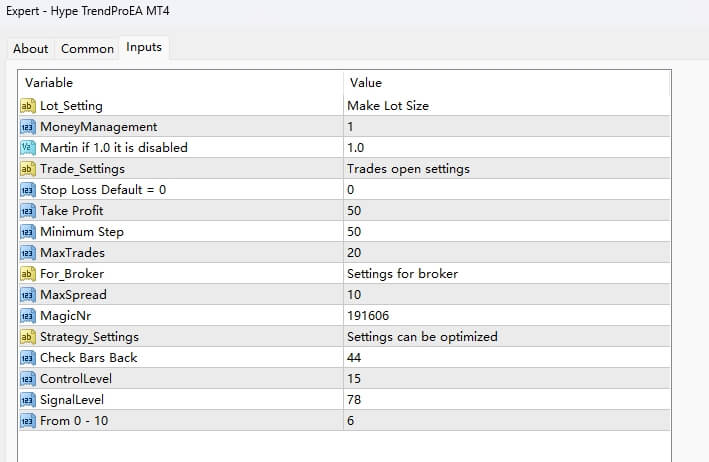Click the MagicNr integer type icon
The height and width of the screenshot is (462, 709).
point(27,315)
